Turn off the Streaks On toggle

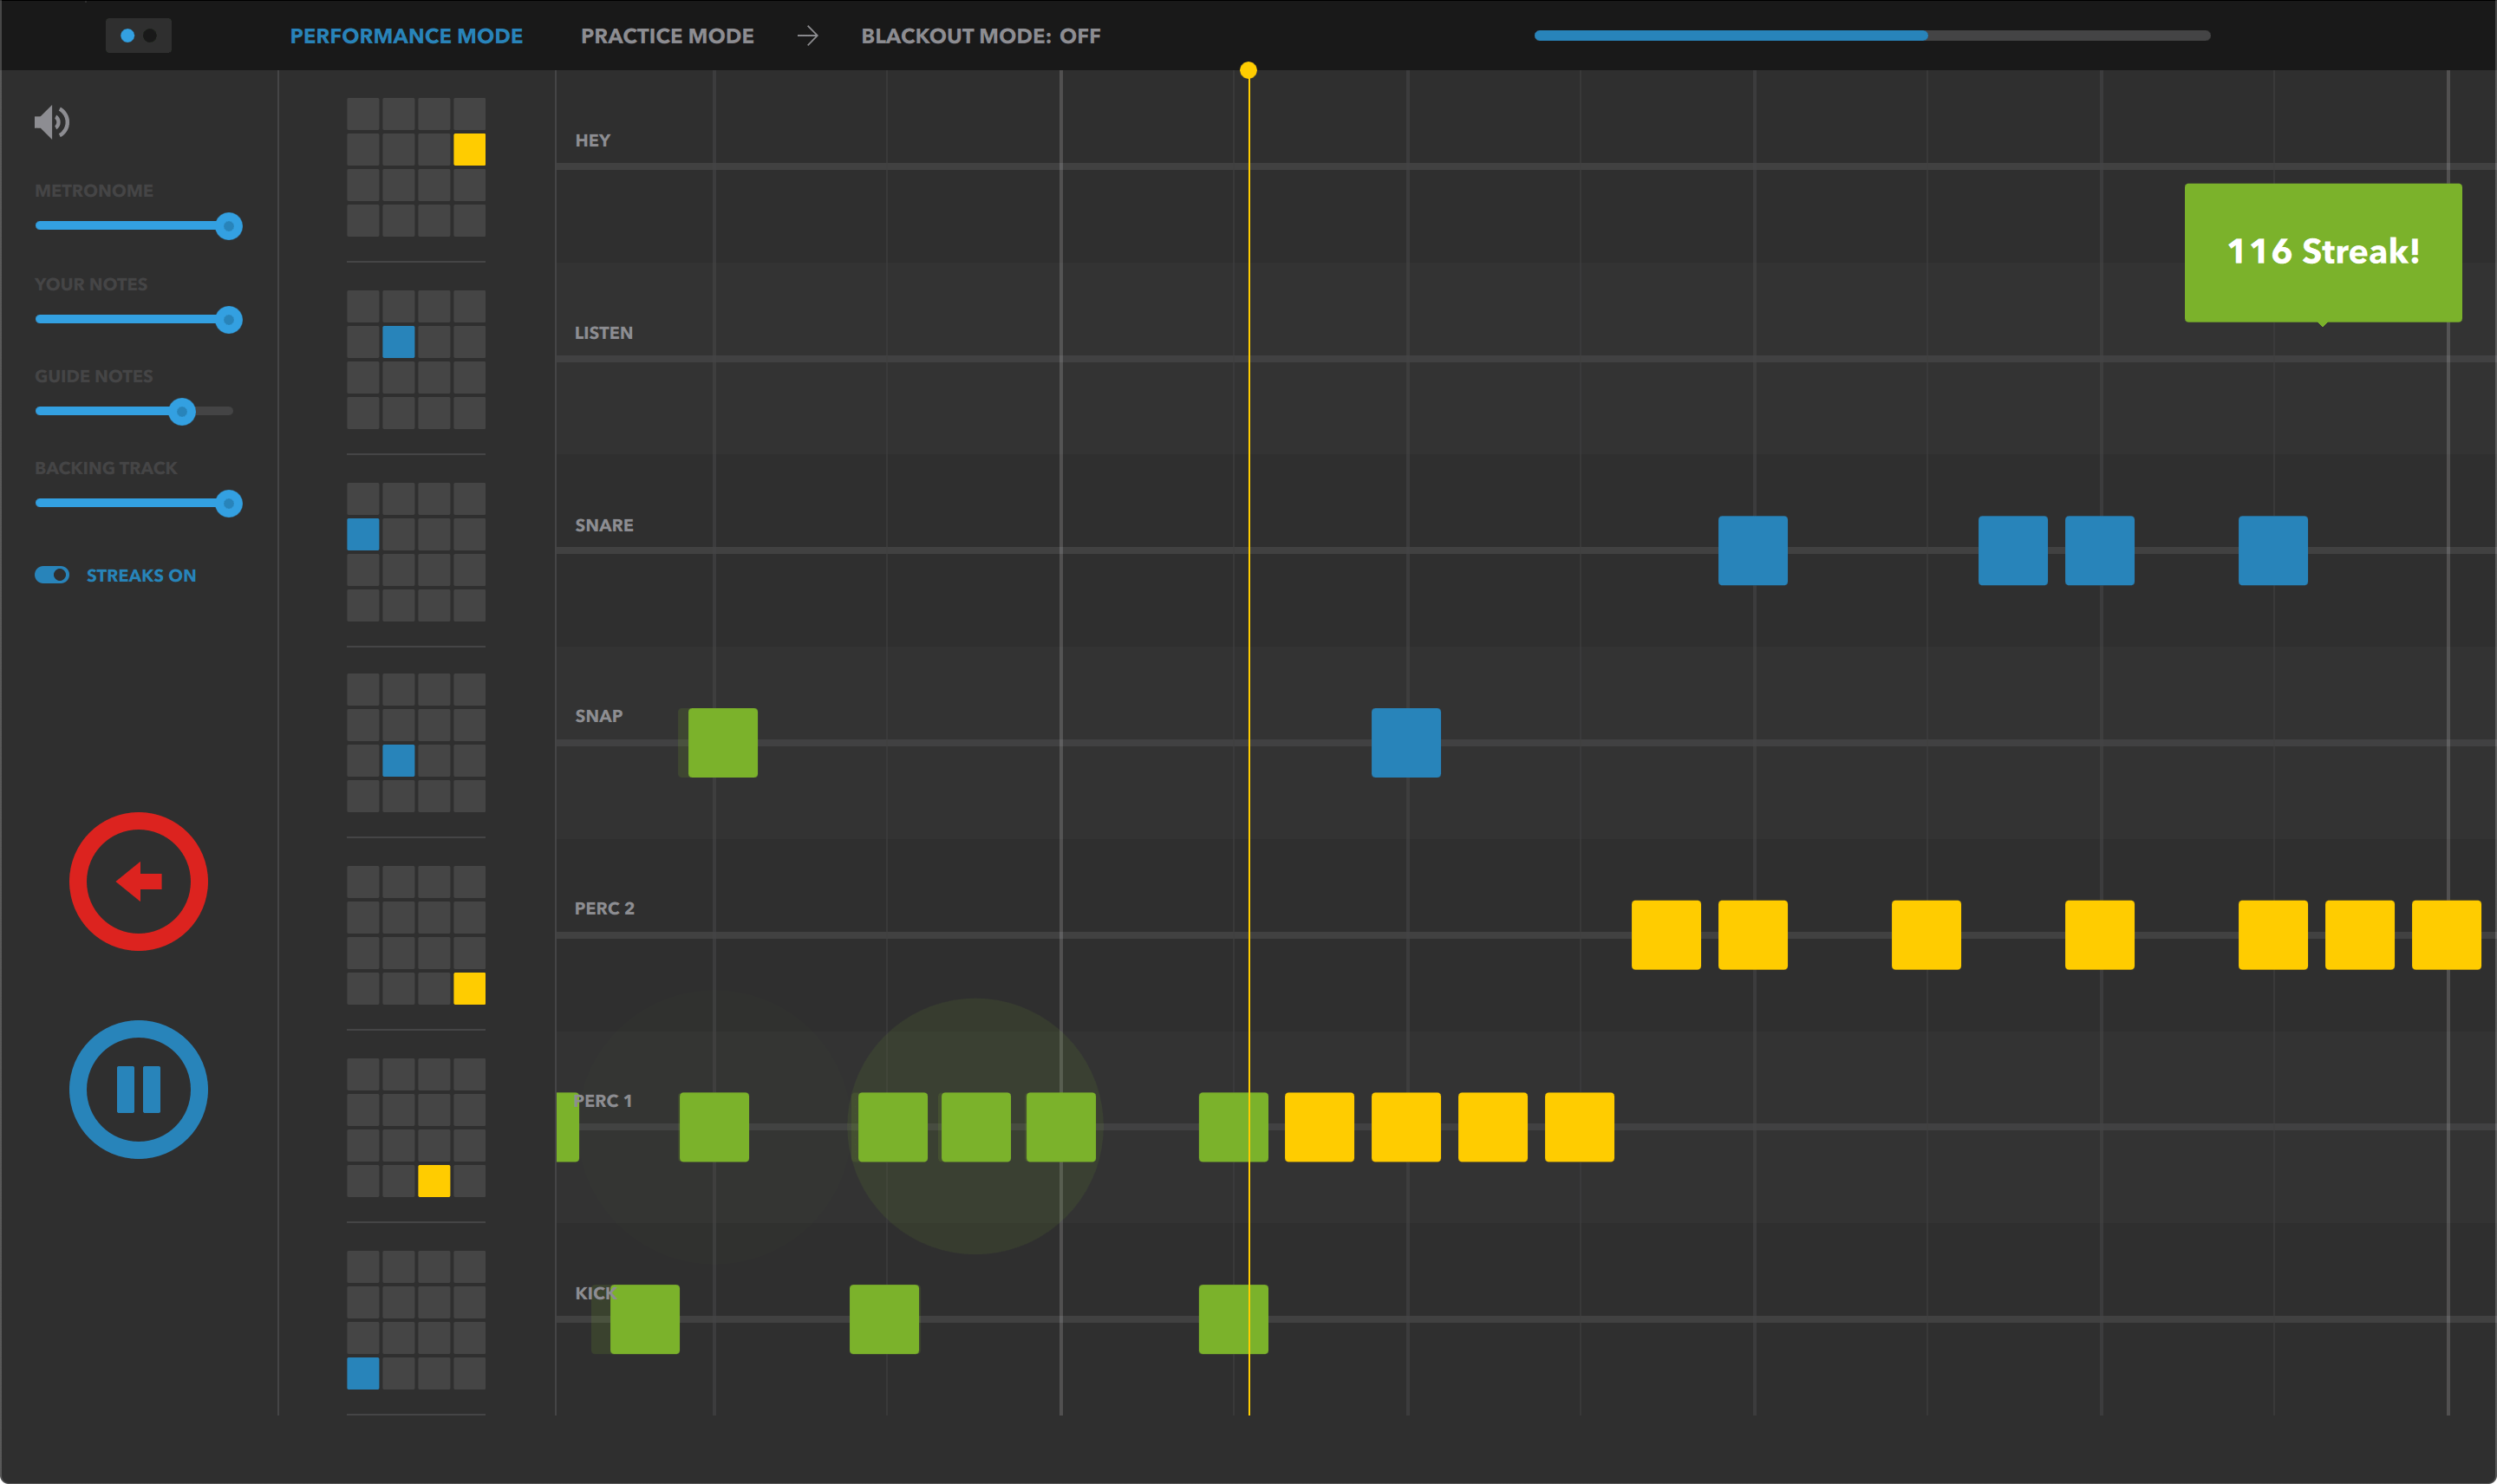pyautogui.click(x=52, y=575)
